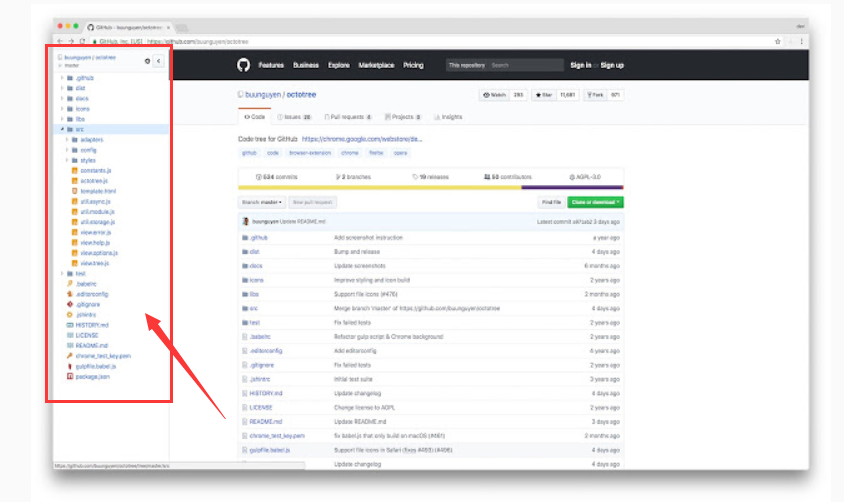Switch to the Issues tab

click(x=294, y=117)
